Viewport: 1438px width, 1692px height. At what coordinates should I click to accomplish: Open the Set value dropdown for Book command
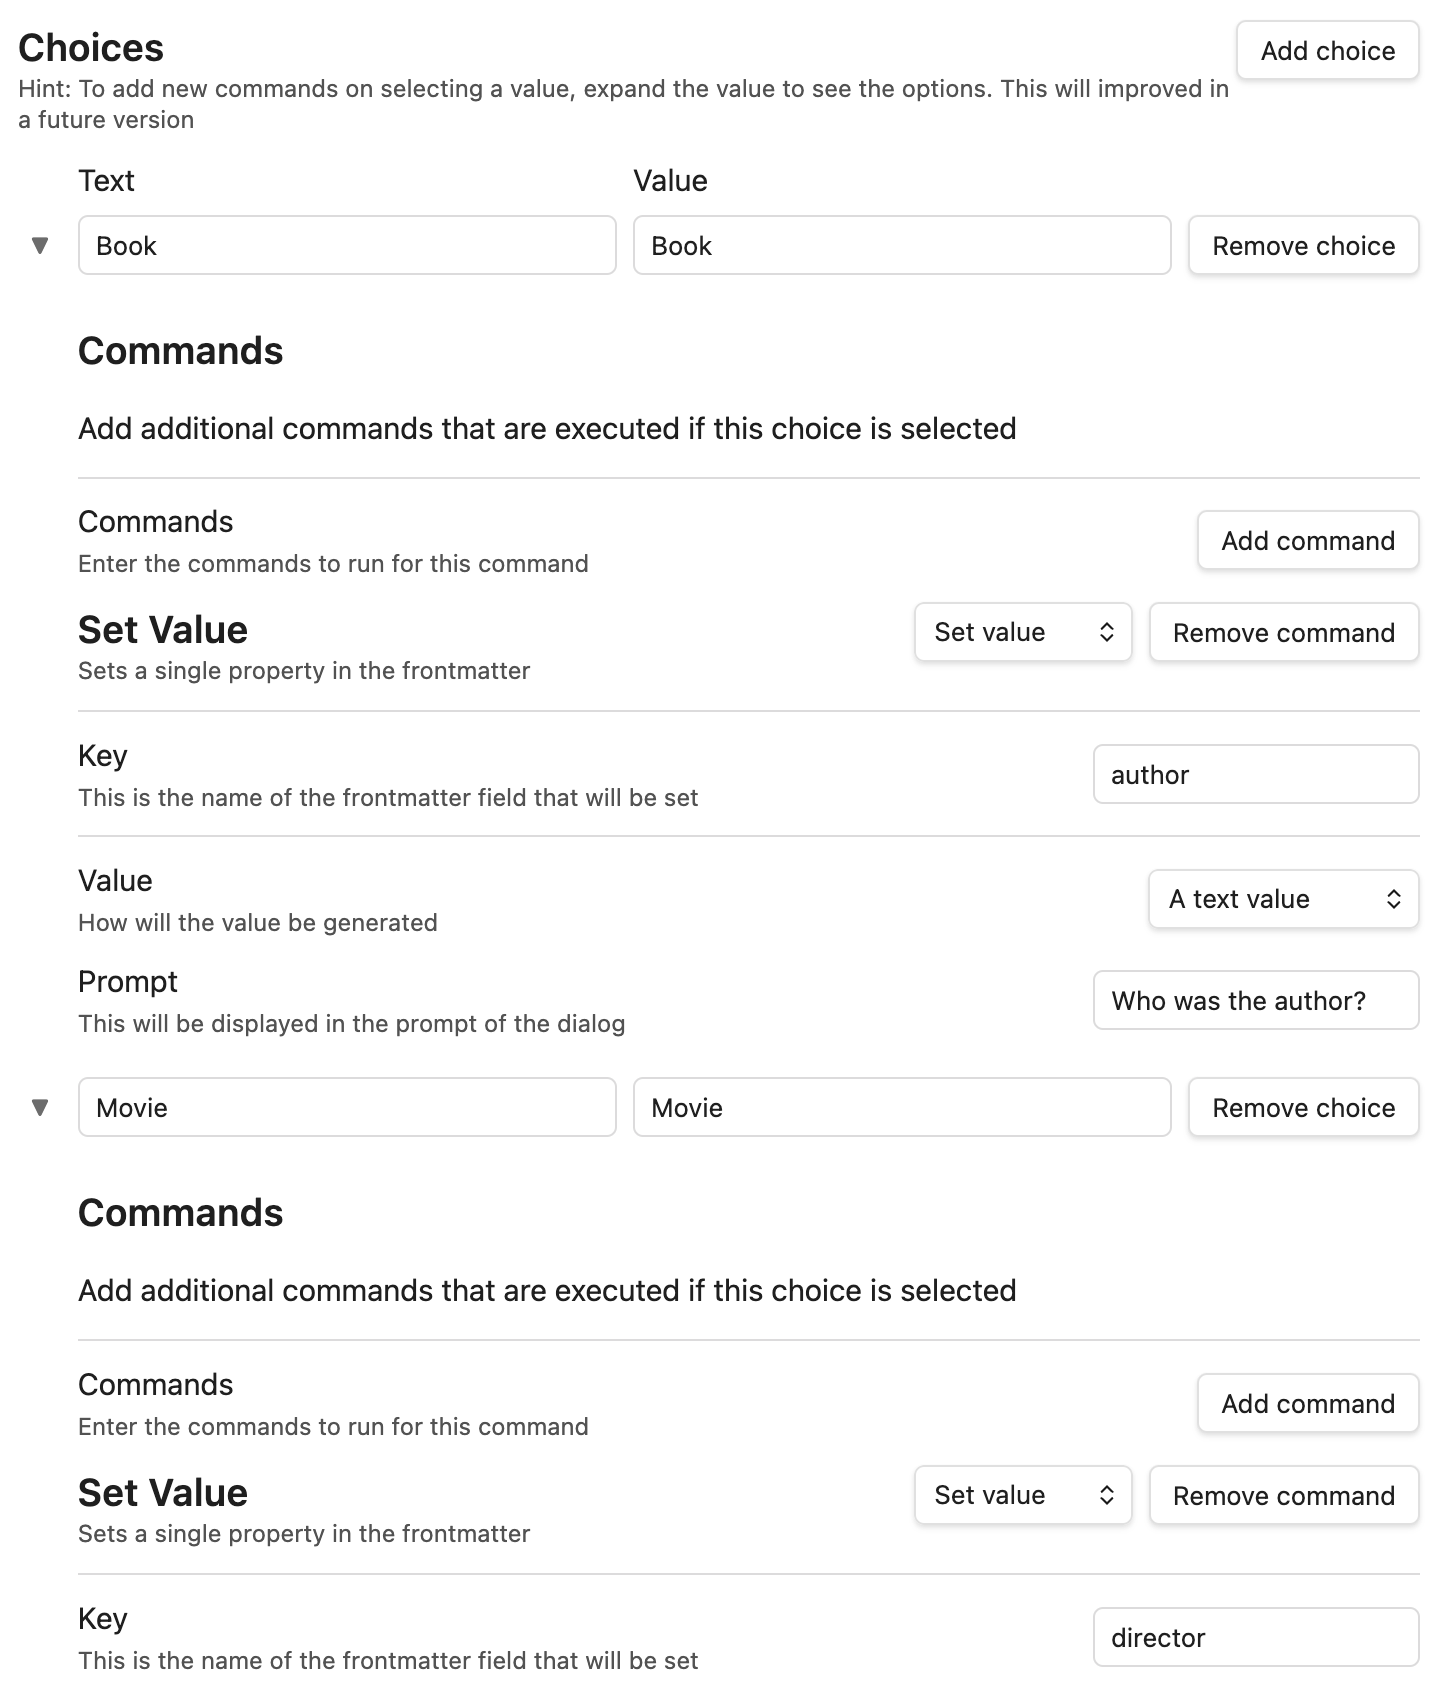pyautogui.click(x=1023, y=632)
